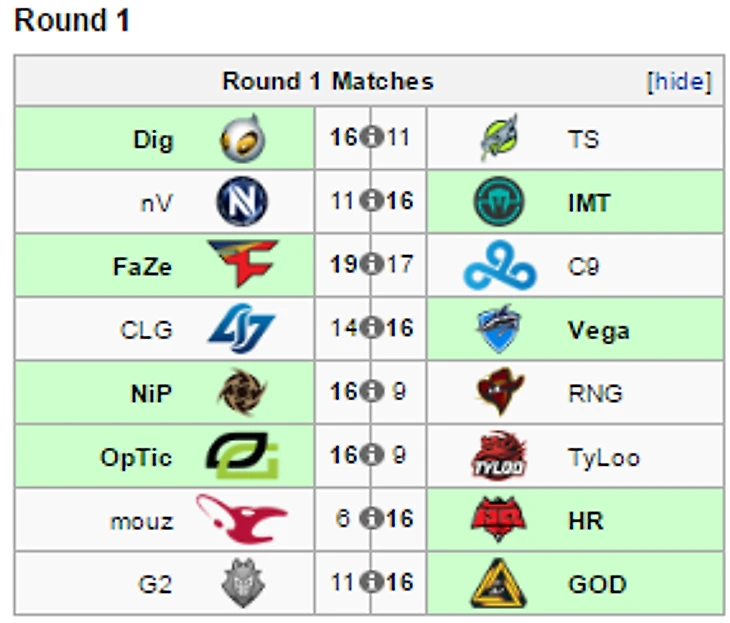This screenshot has width=730, height=623.
Task: Click the mousesports red logo
Action: 241,519
